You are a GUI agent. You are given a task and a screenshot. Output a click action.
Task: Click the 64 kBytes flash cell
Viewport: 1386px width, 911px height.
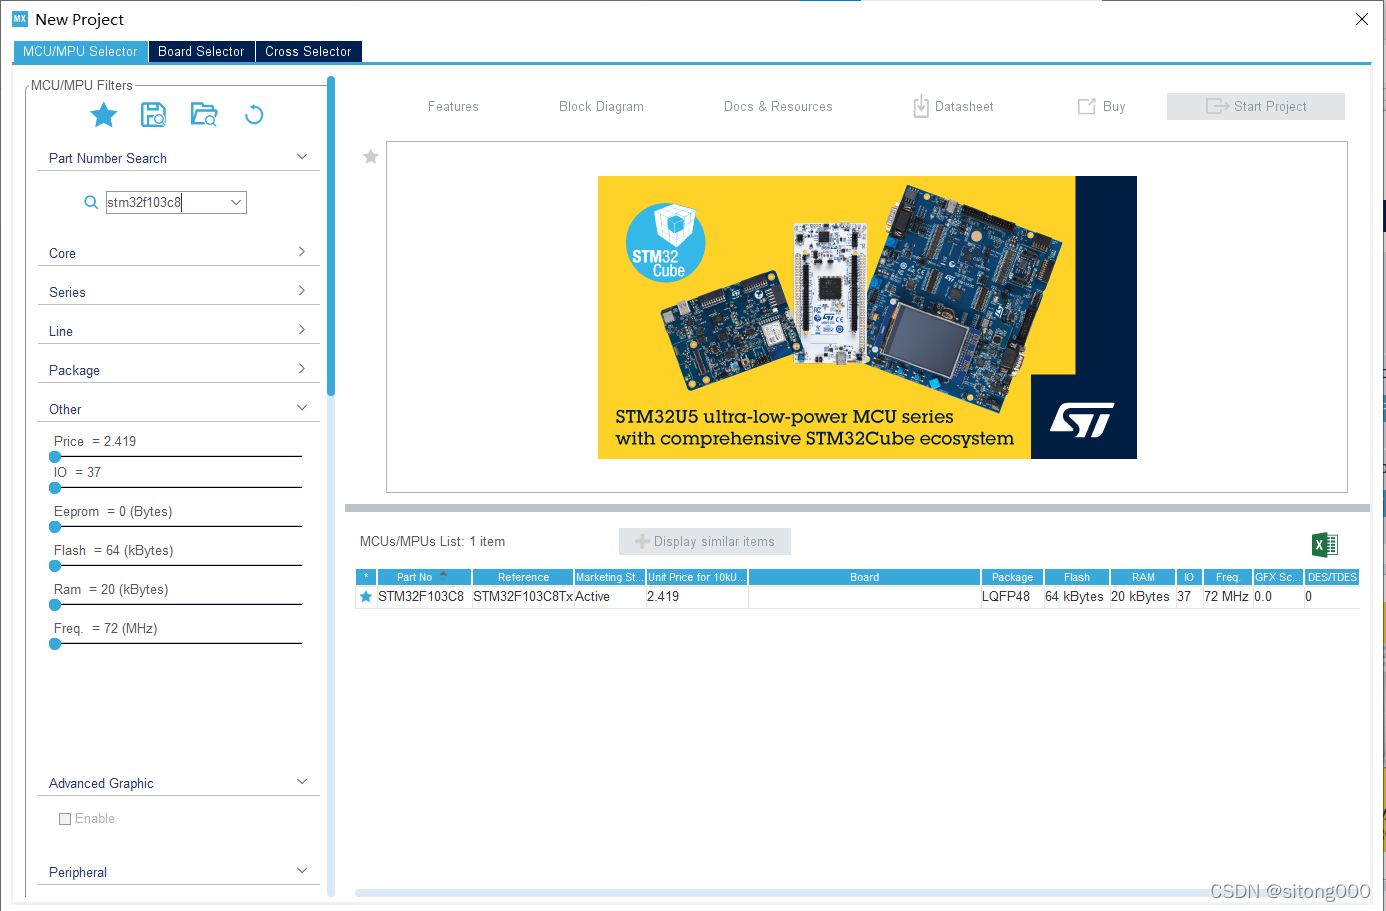(x=1075, y=597)
